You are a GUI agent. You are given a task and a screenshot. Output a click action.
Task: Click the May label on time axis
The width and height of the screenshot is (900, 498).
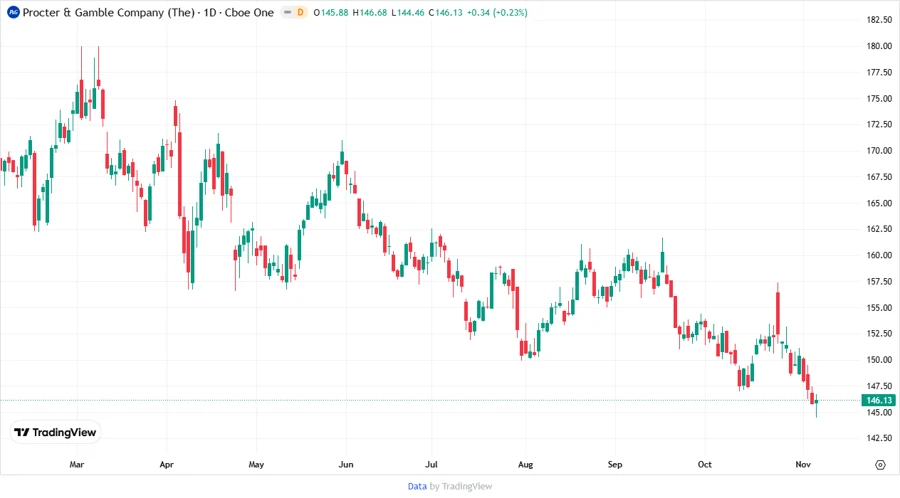point(256,464)
